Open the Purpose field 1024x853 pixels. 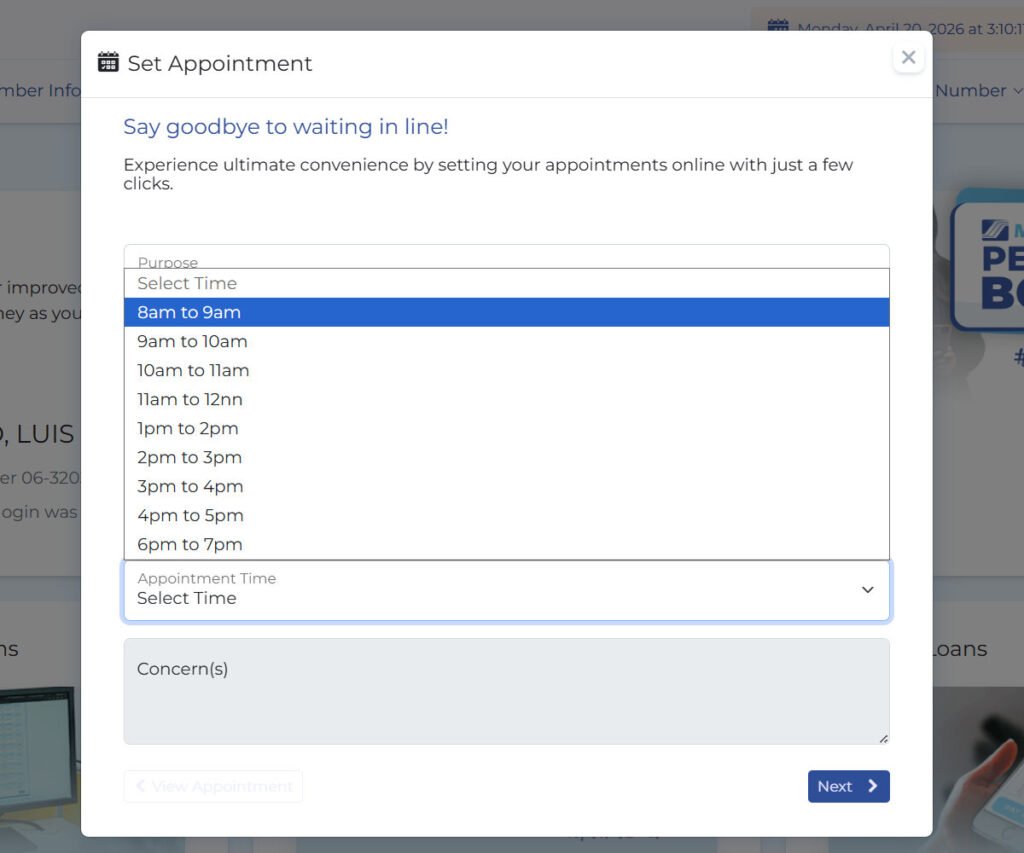506,257
